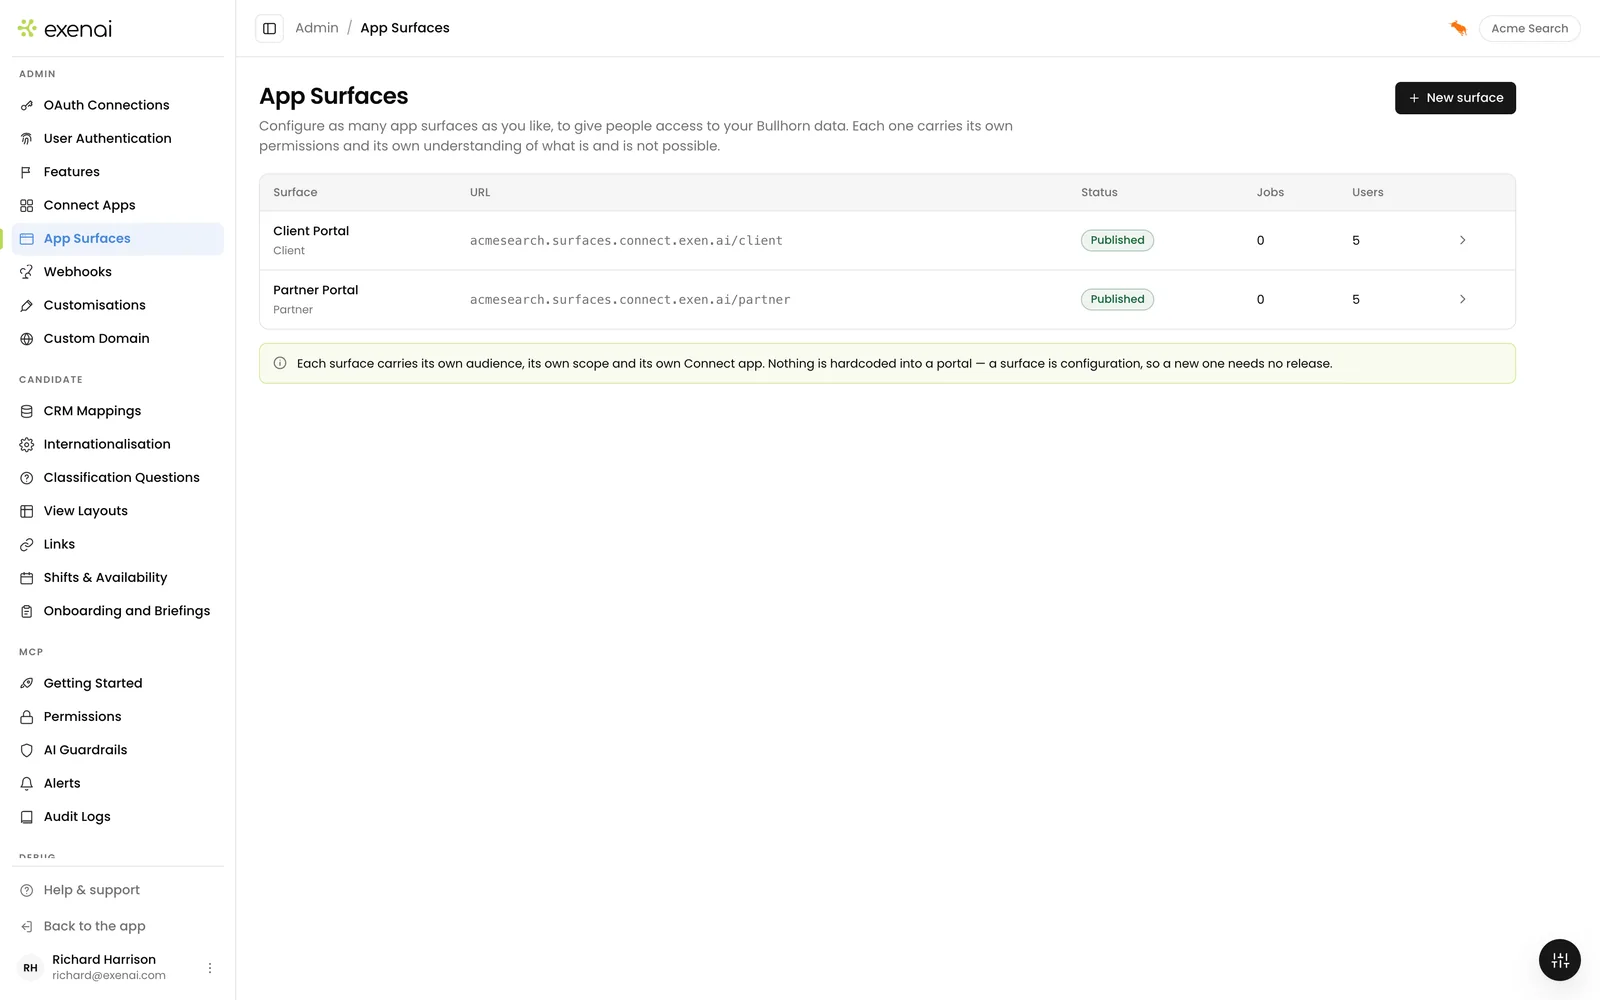The height and width of the screenshot is (1000, 1600).
Task: Expand the Partner Portal row chevron
Action: [x=1462, y=299]
